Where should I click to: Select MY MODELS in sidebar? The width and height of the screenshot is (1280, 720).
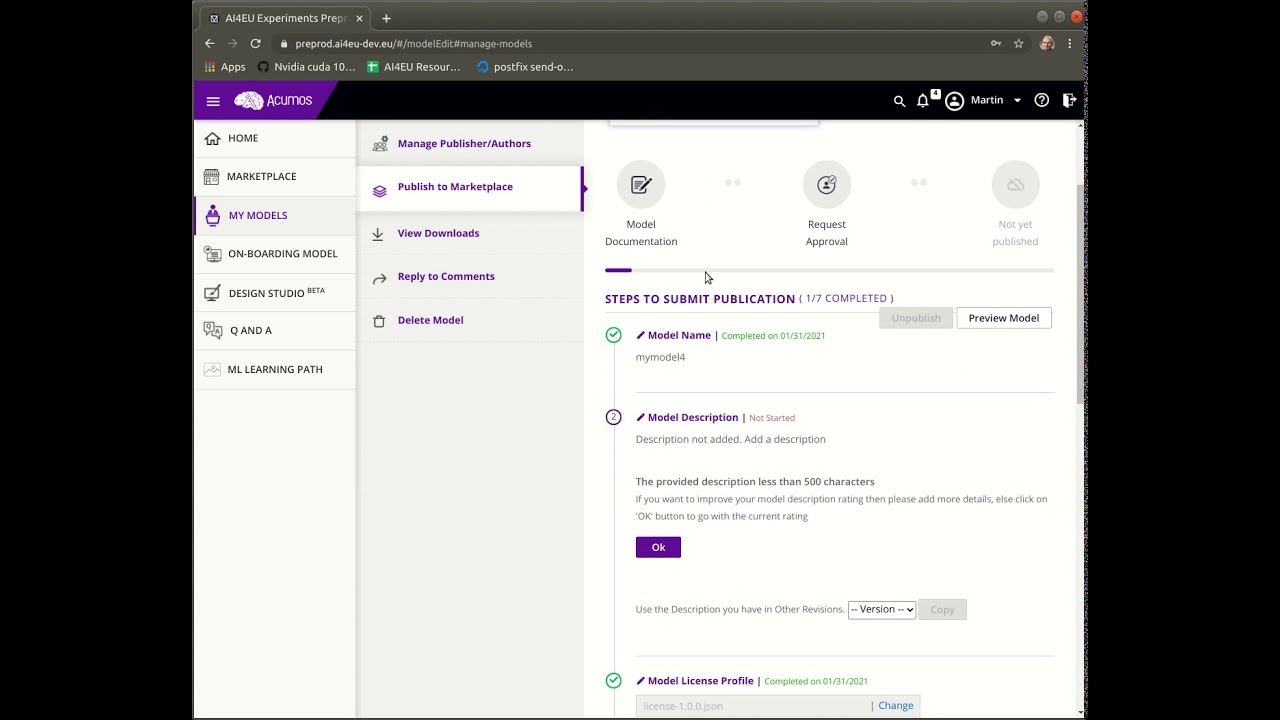tap(274, 215)
